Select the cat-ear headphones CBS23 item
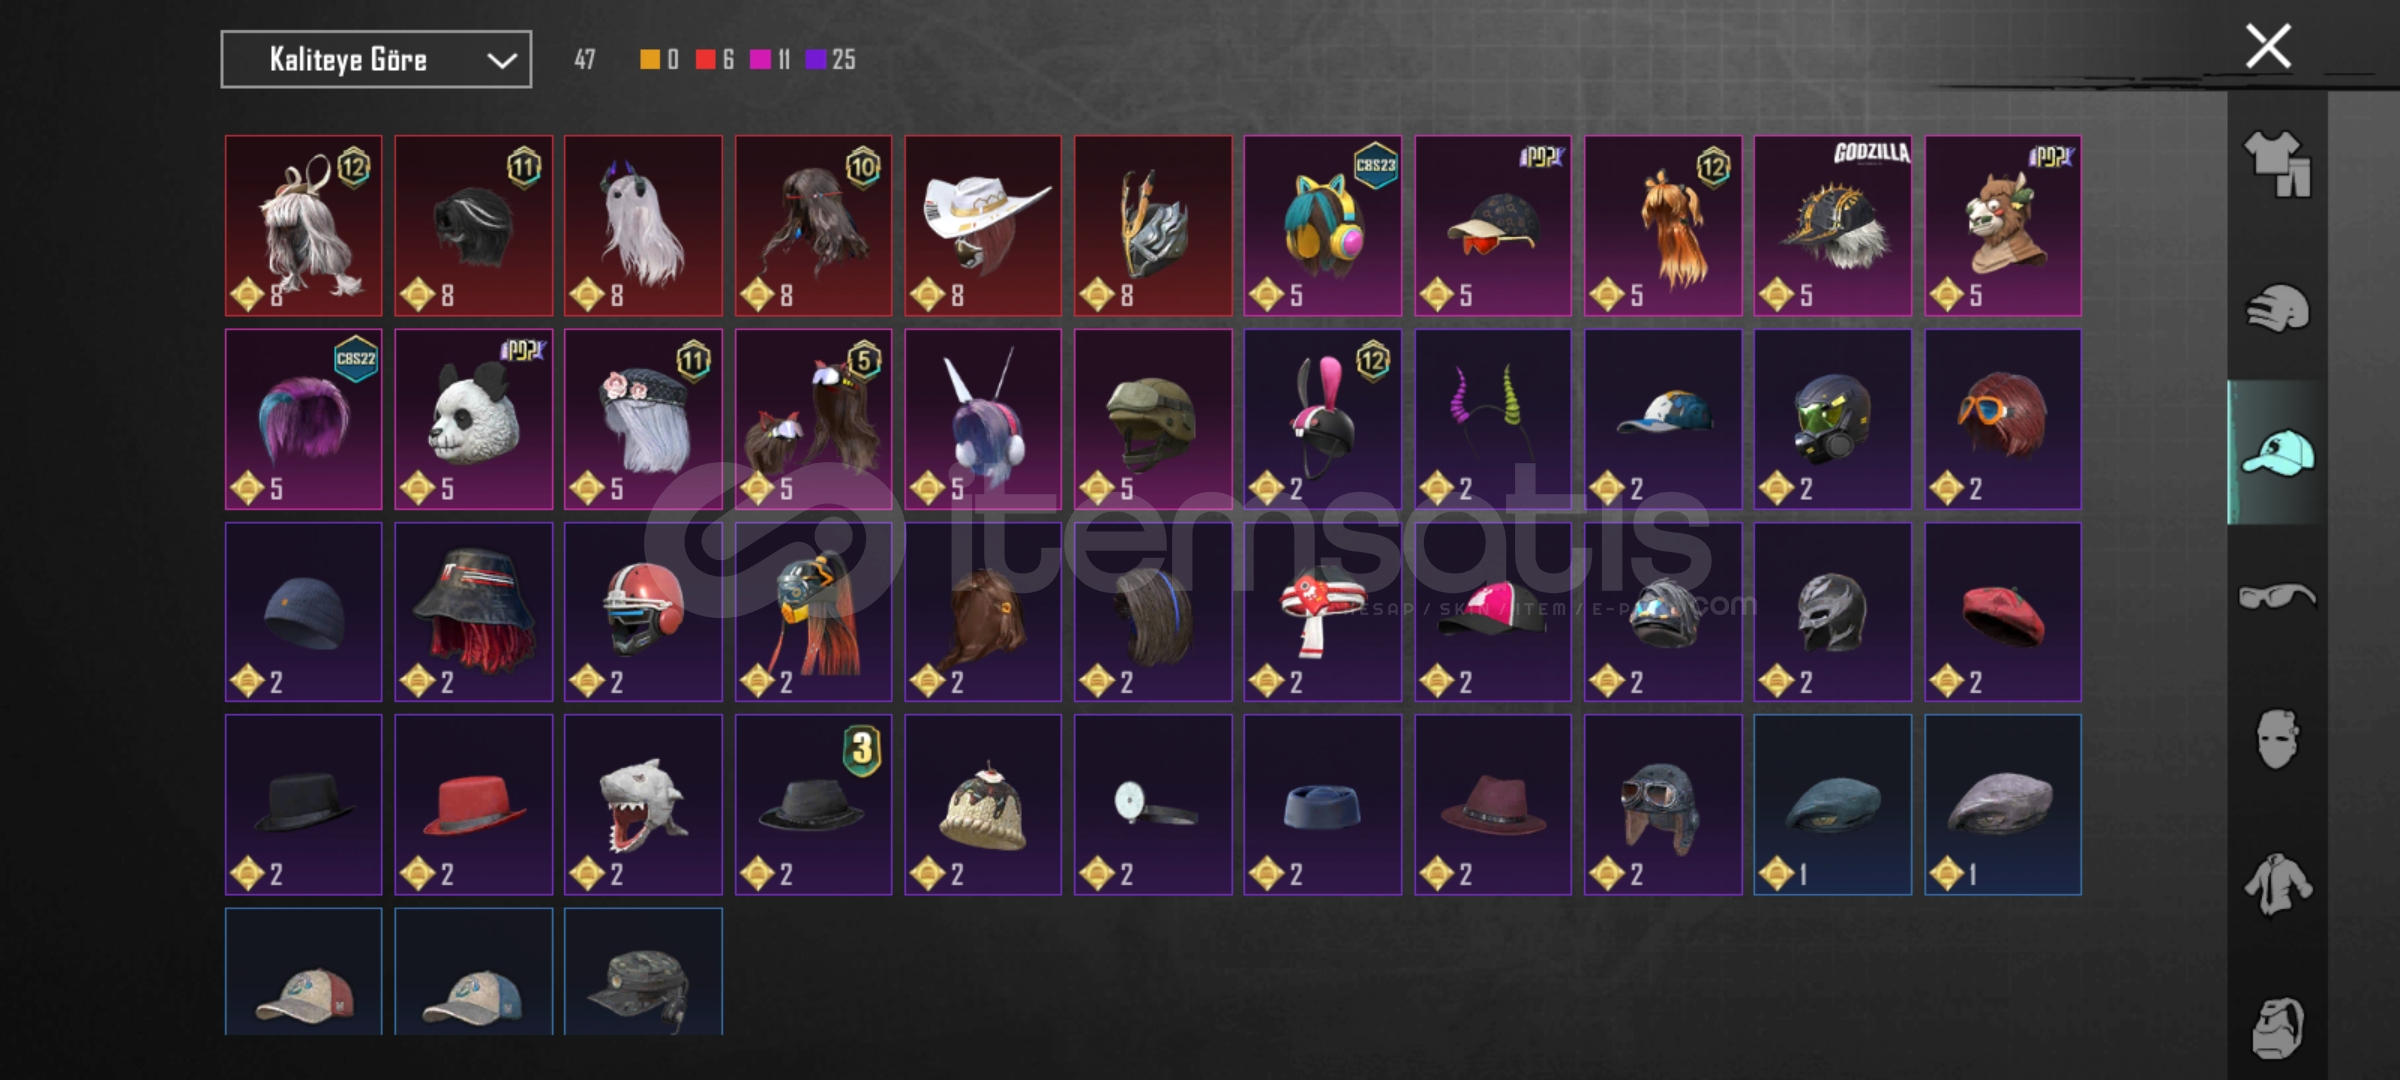 (1323, 226)
